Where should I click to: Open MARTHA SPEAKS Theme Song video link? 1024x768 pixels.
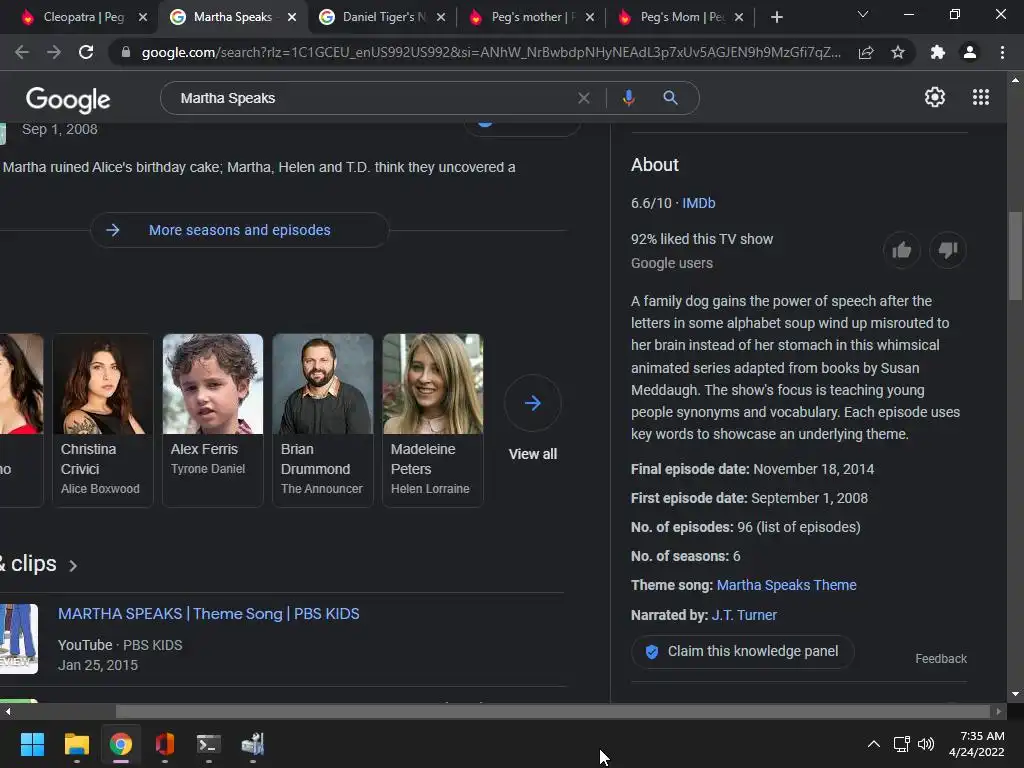[x=208, y=614]
